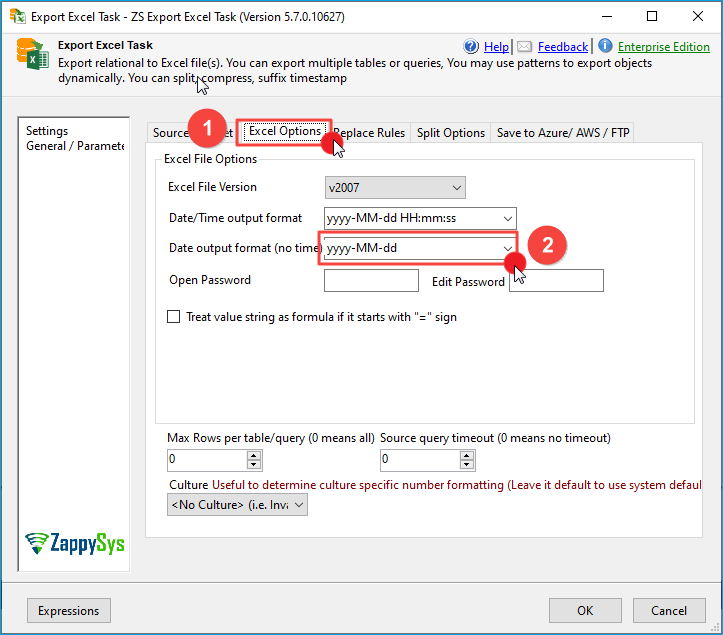This screenshot has height=635, width=723.
Task: Switch to the Split Options tab
Action: [x=450, y=133]
